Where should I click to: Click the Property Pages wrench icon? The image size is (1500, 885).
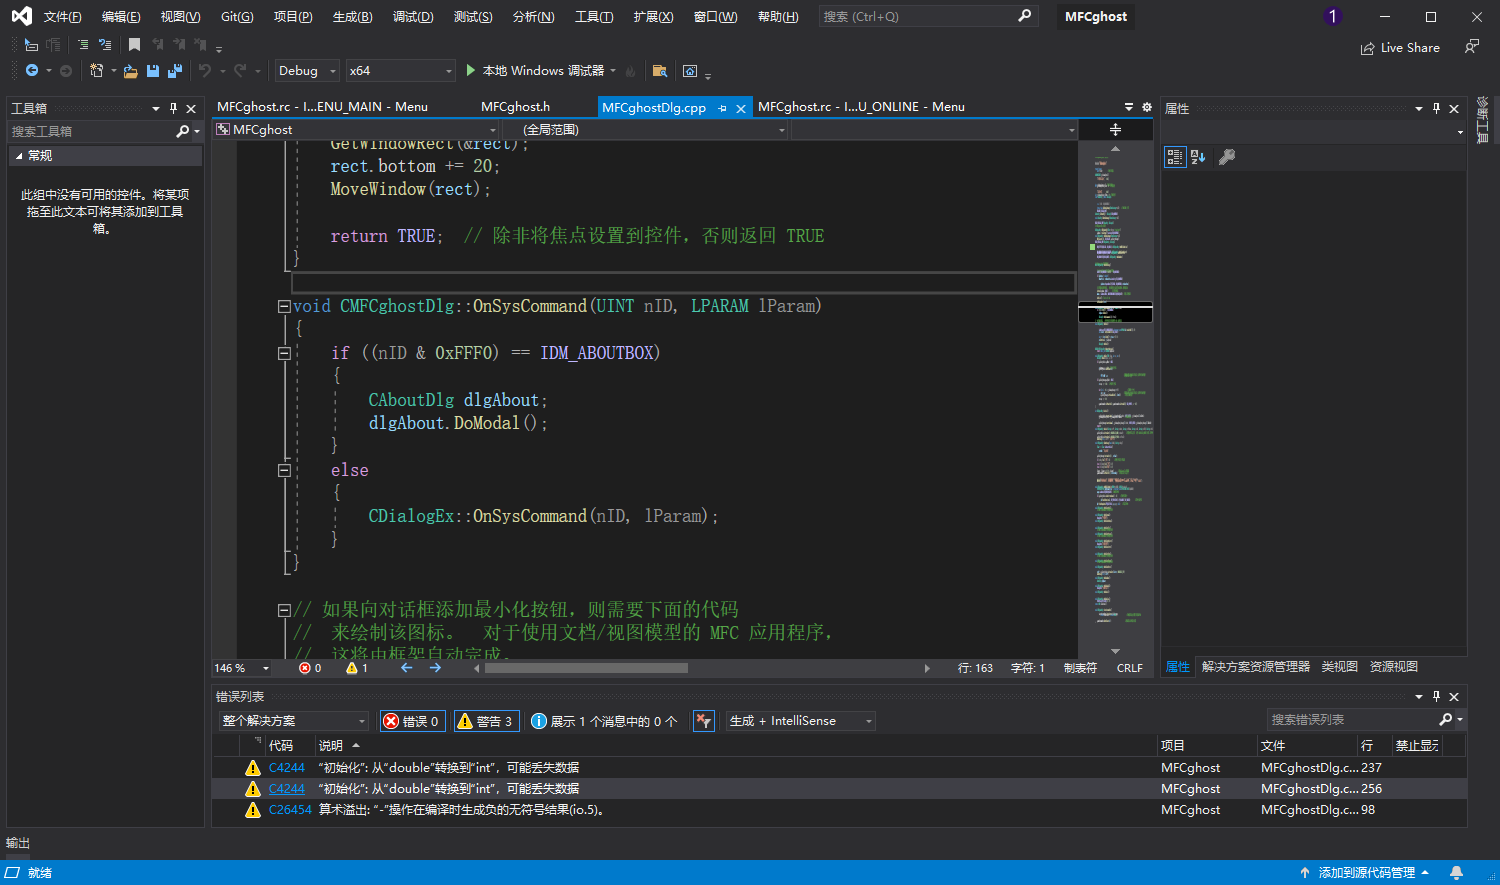click(x=1227, y=157)
